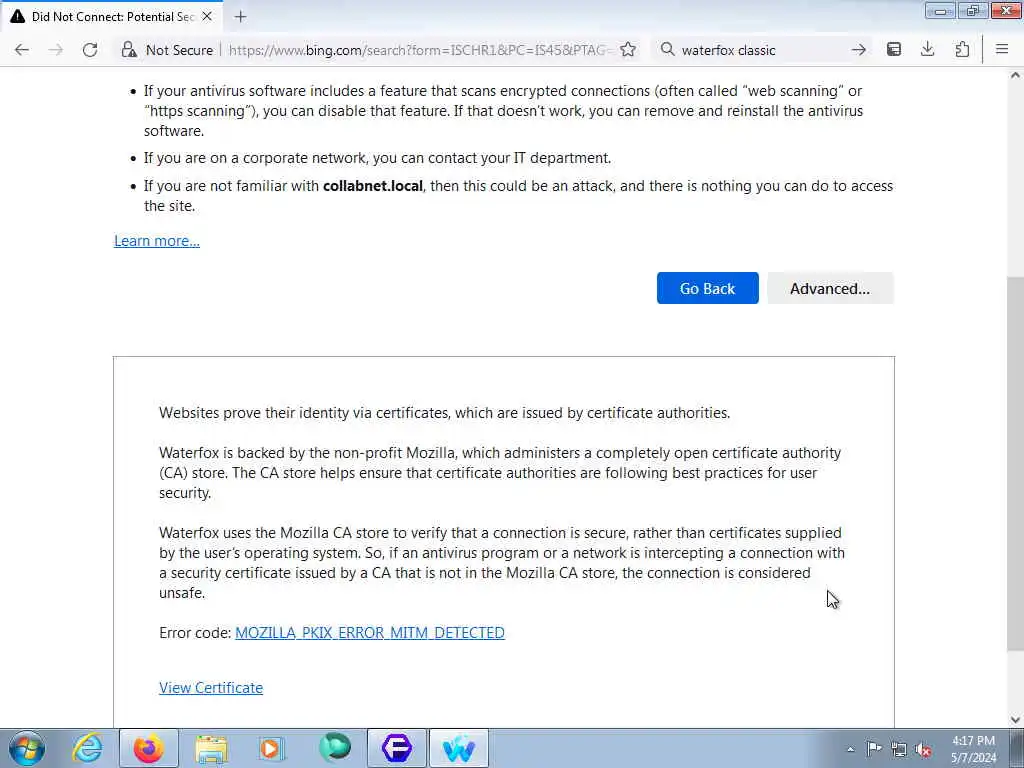The width and height of the screenshot is (1024, 768).
Task: Open a new tab with the plus button
Action: (240, 16)
